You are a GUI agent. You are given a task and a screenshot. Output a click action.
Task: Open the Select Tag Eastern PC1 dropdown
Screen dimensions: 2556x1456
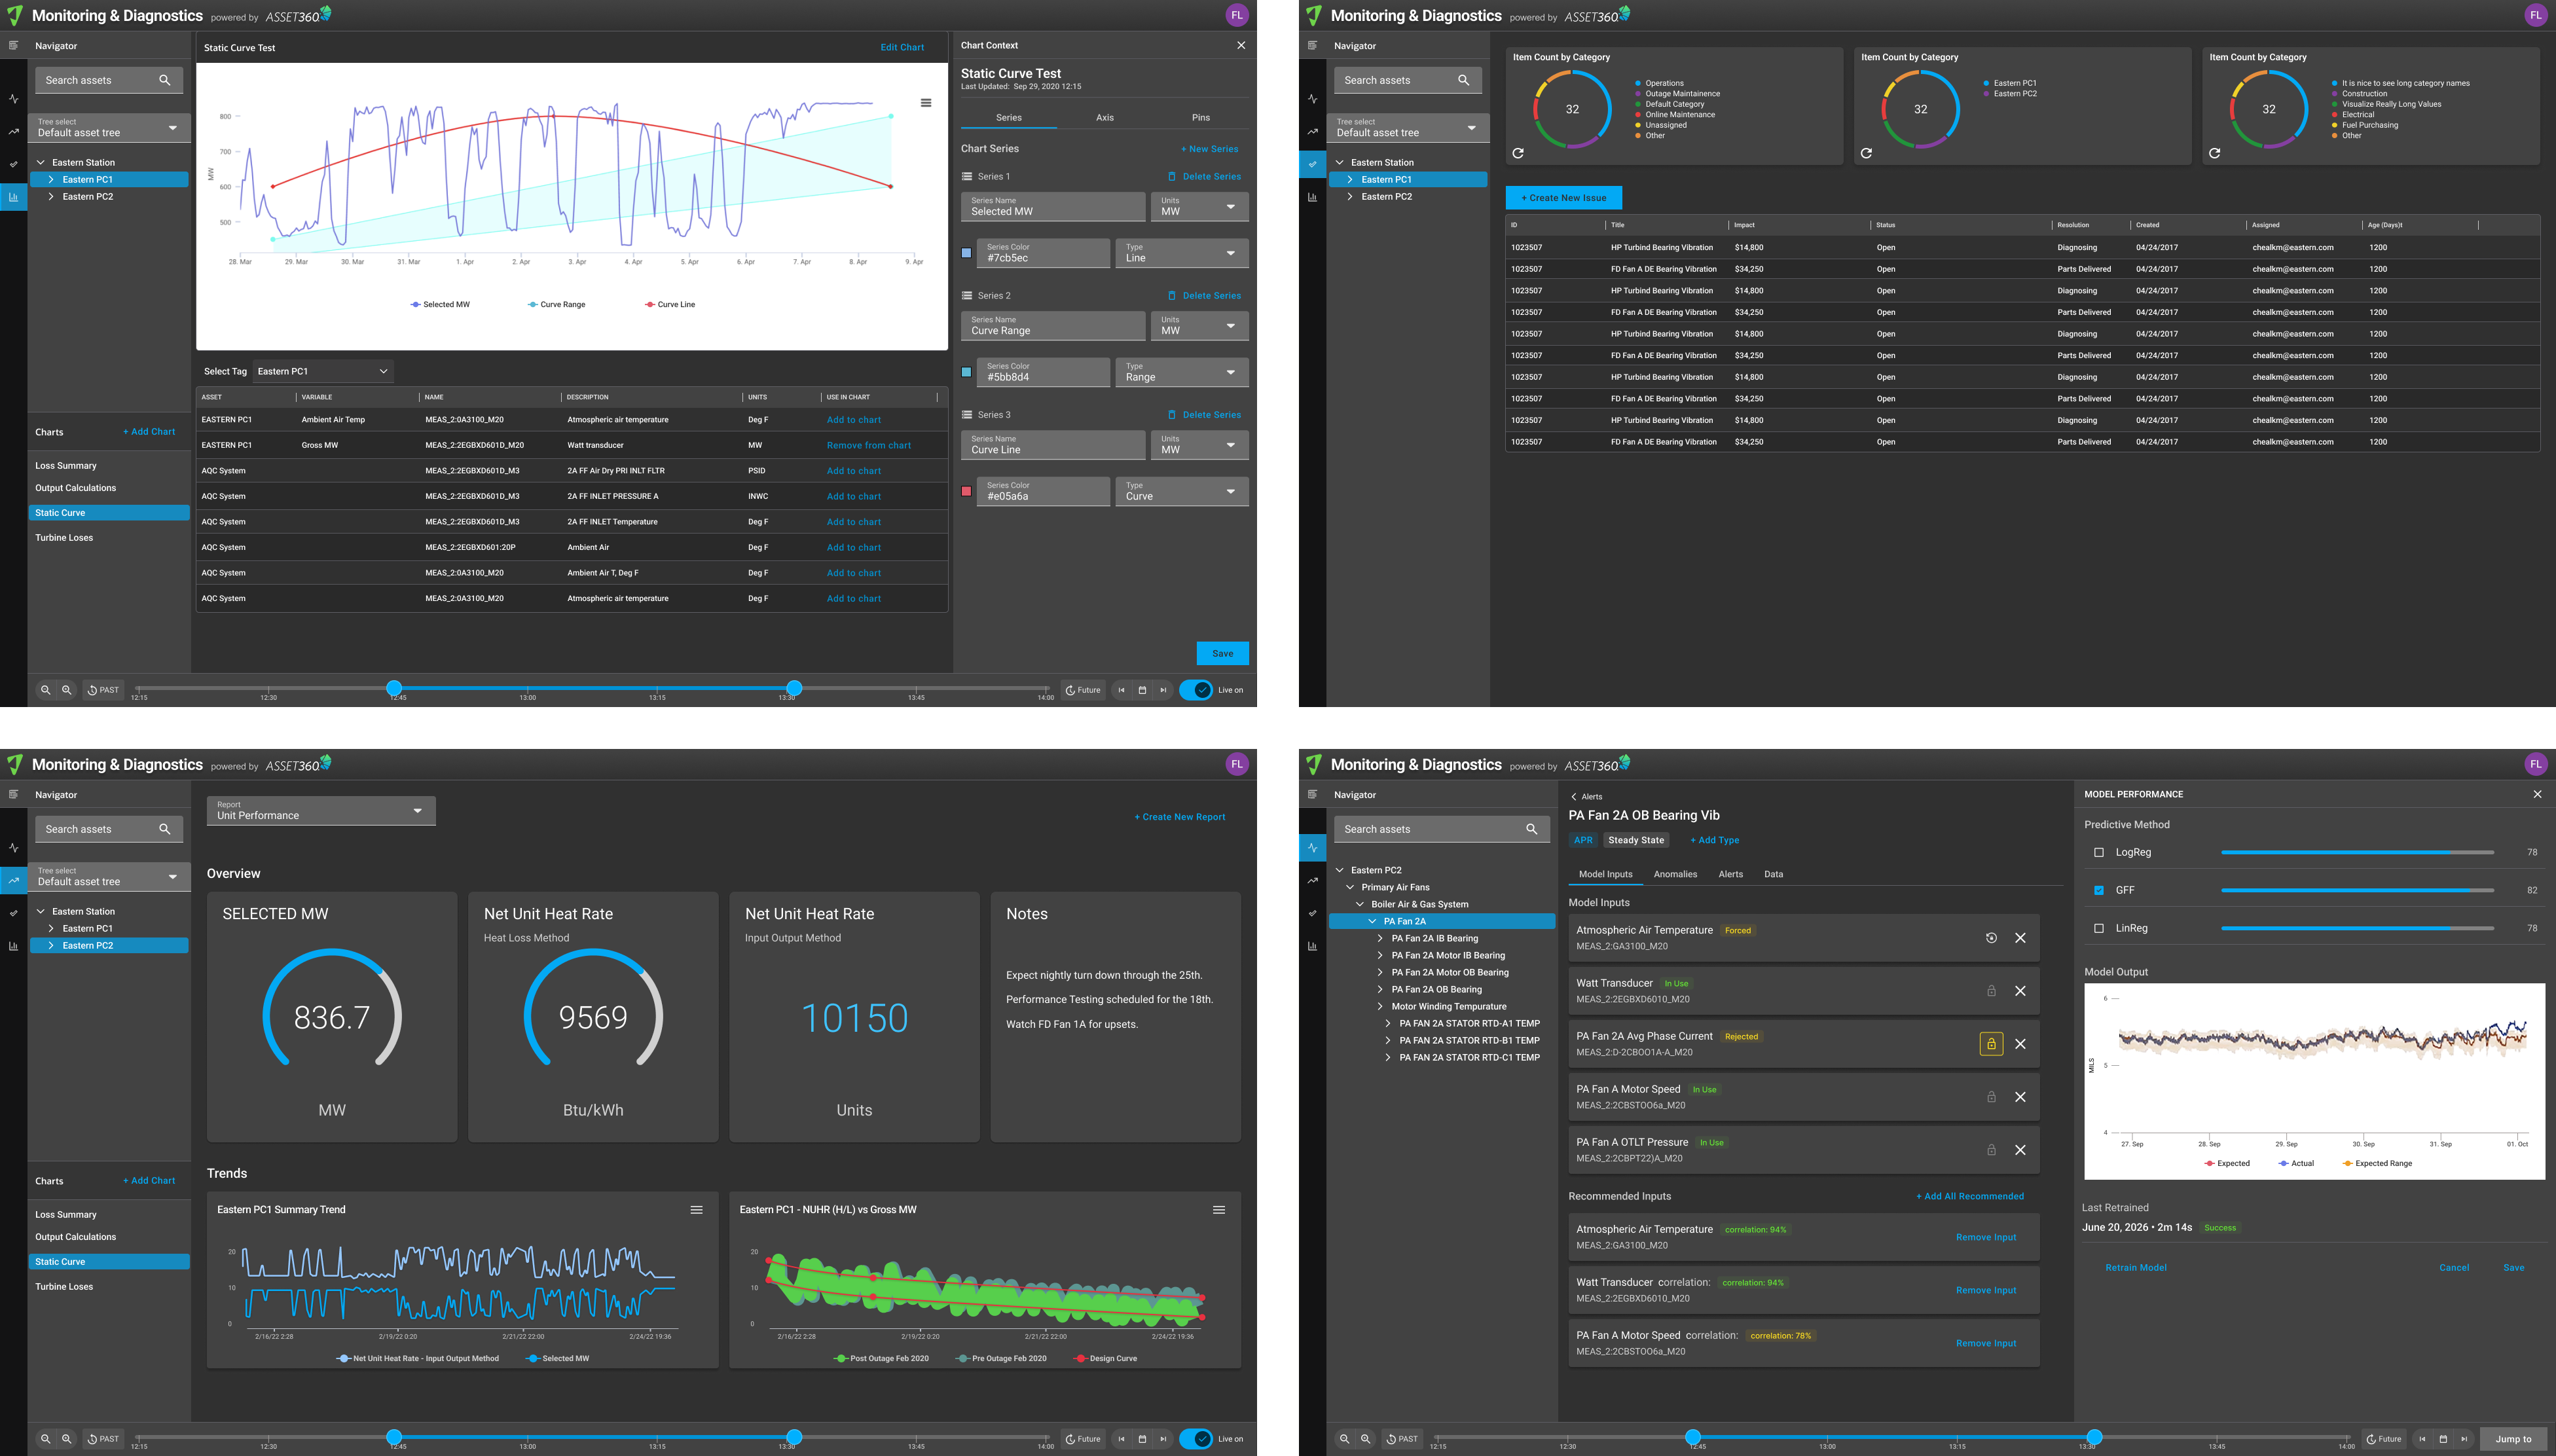322,371
